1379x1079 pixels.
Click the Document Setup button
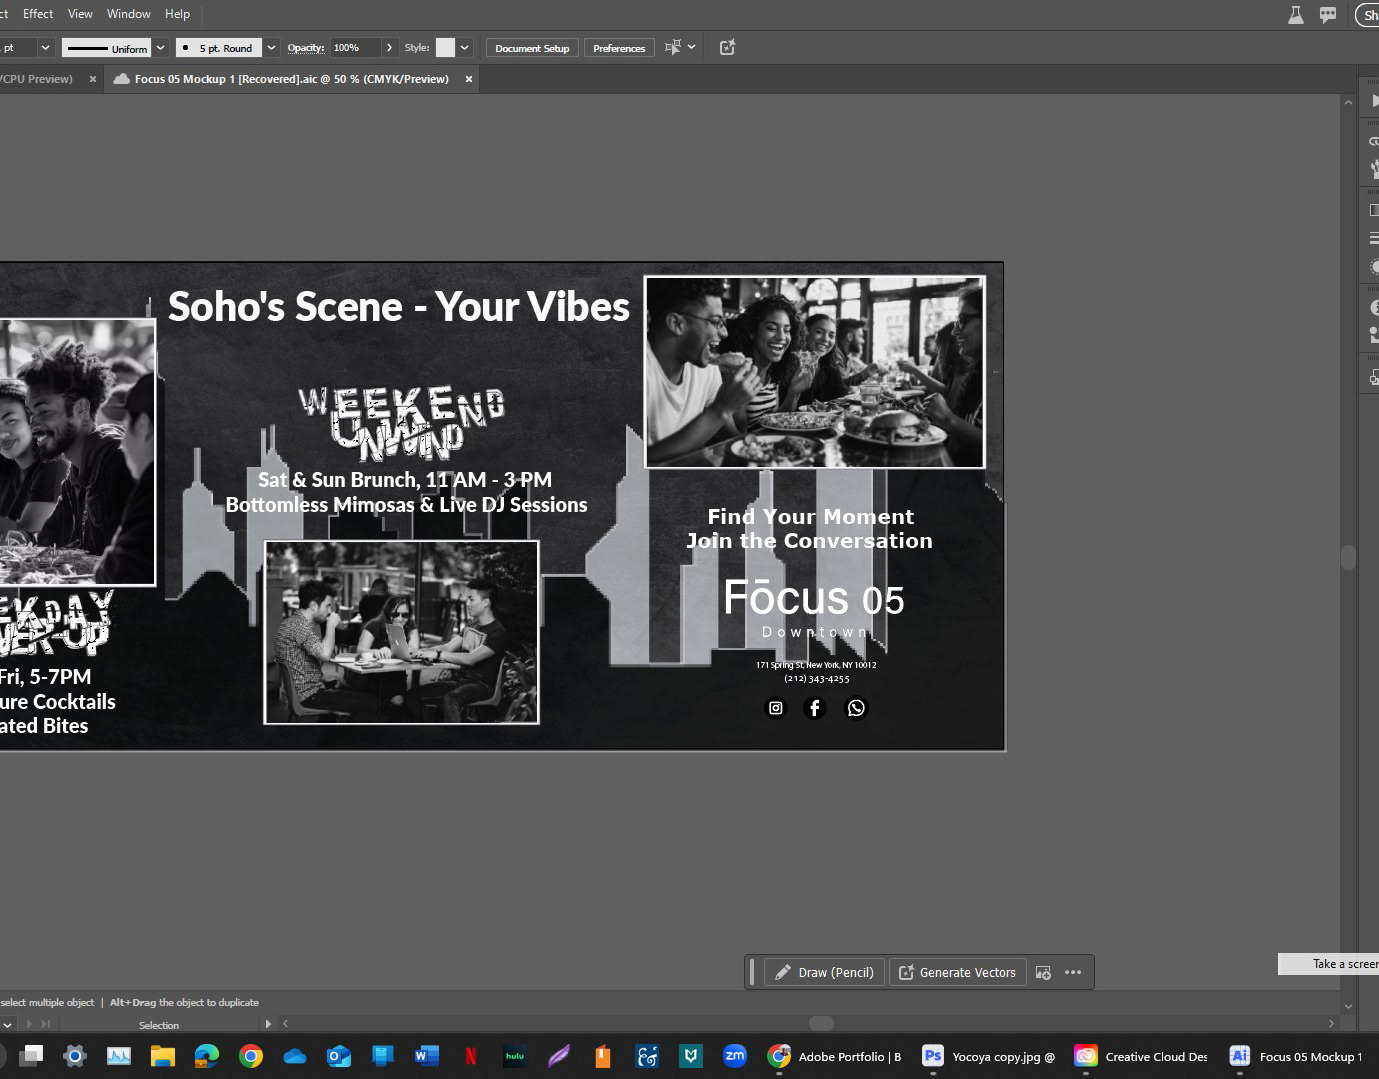pyautogui.click(x=531, y=48)
